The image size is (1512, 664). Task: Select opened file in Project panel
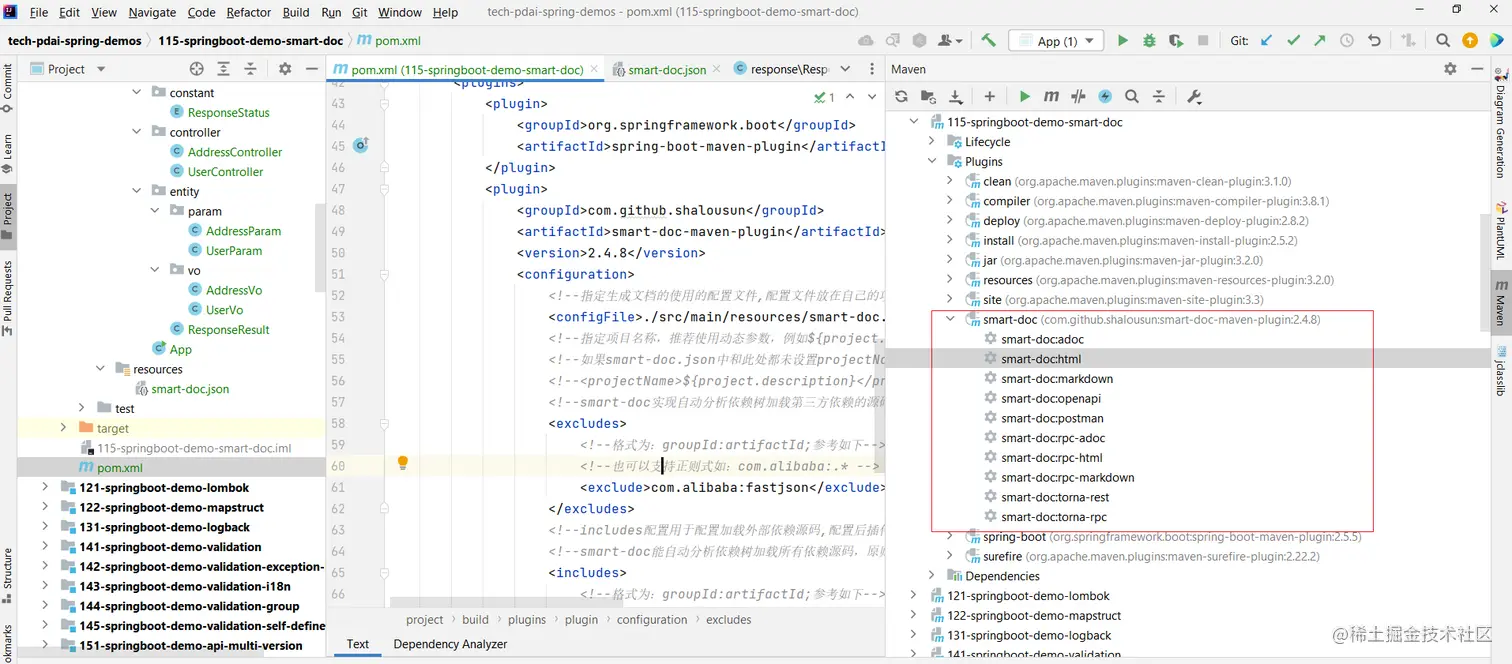point(197,69)
